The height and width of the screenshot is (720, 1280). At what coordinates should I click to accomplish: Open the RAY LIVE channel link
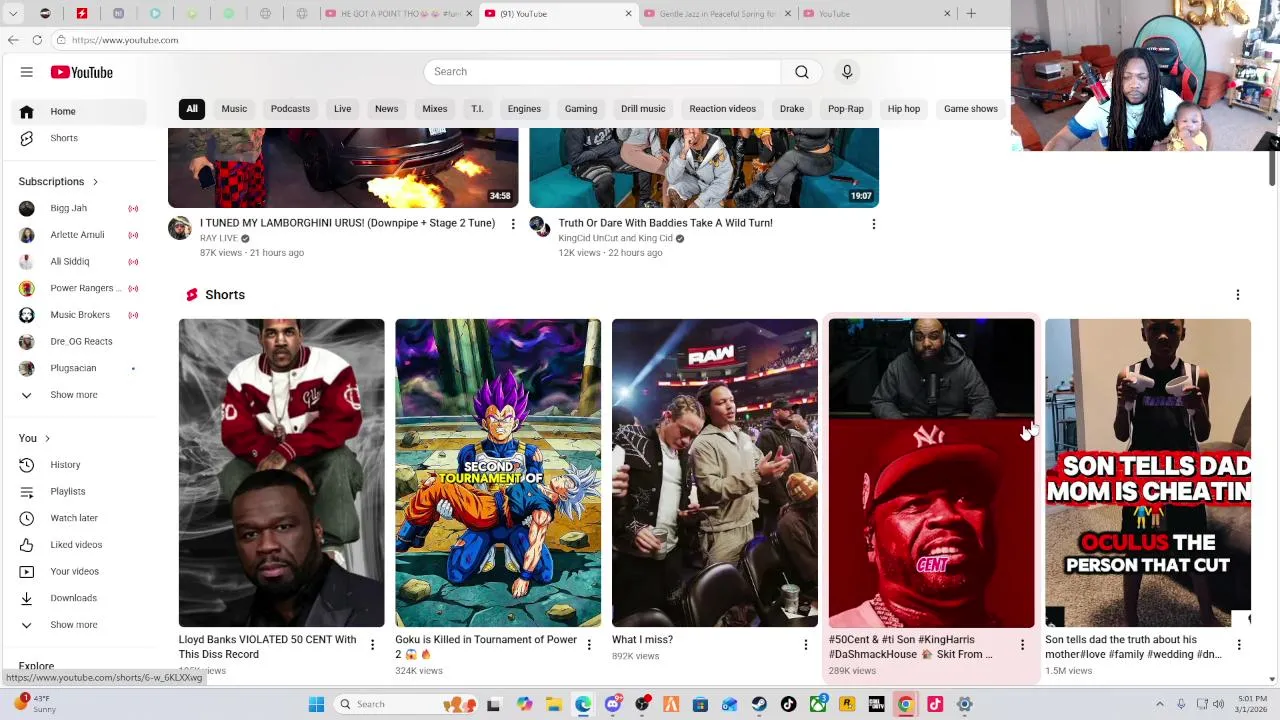click(219, 239)
